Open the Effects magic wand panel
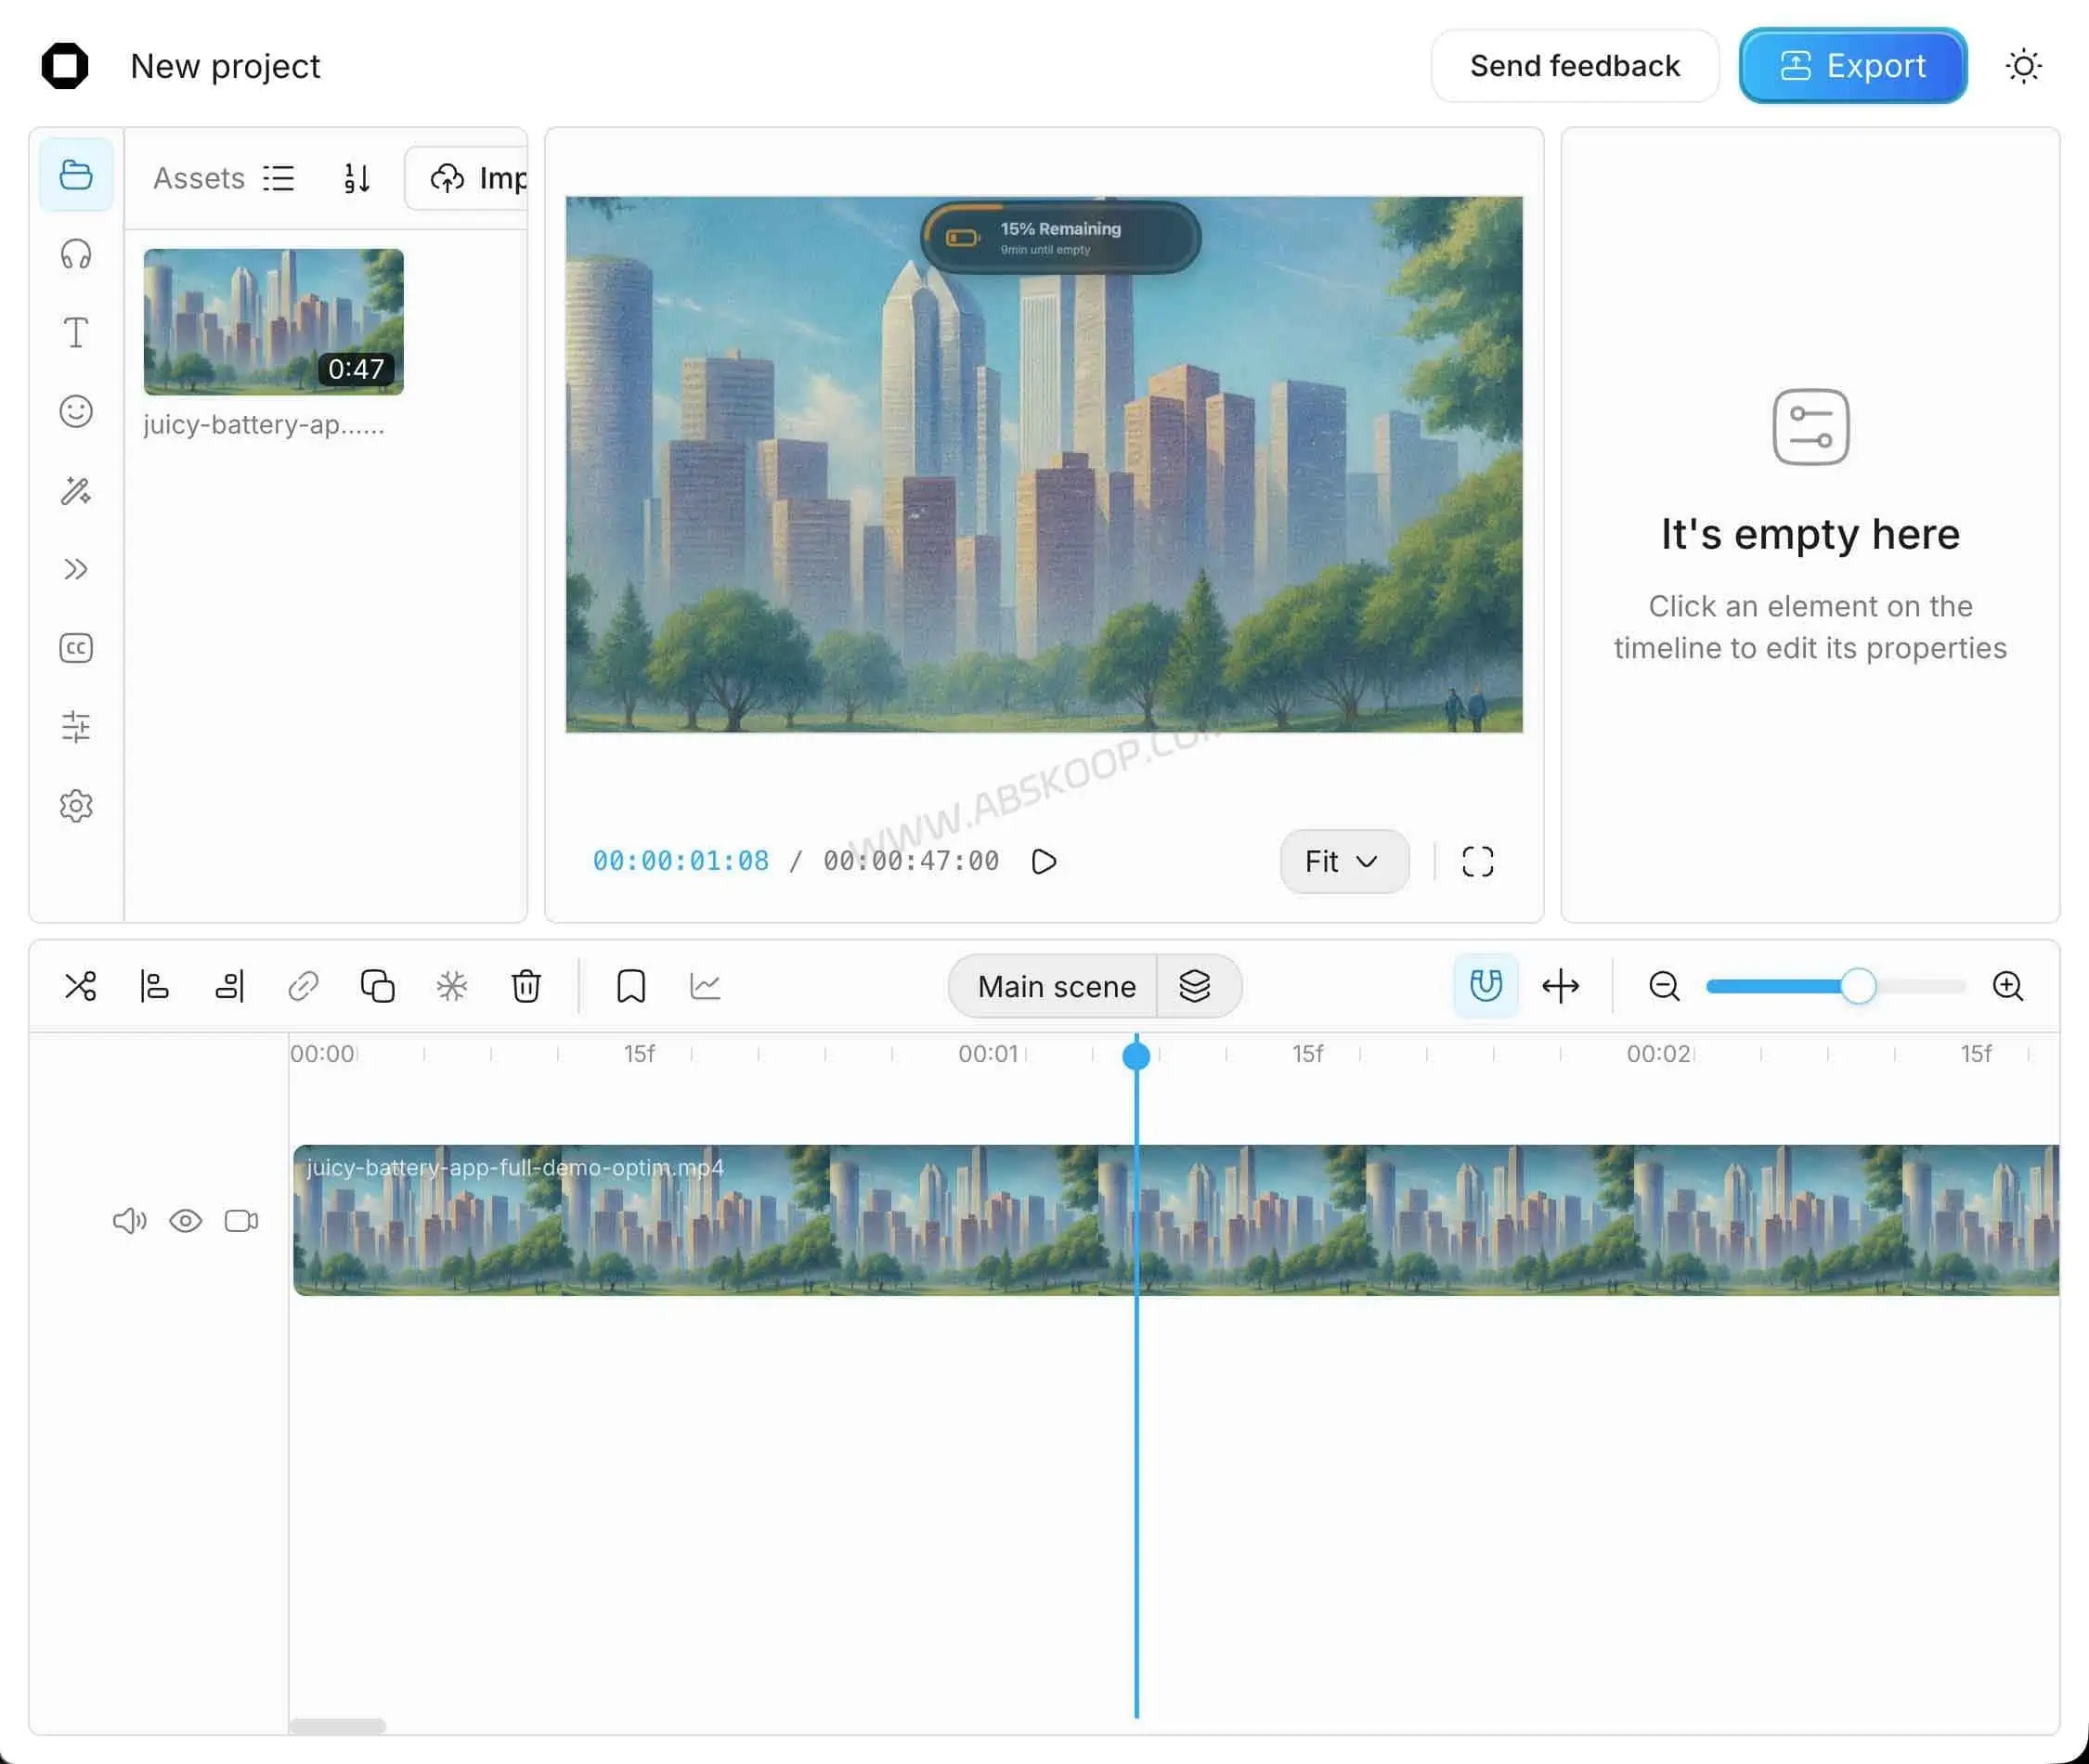2089x1764 pixels. coord(76,490)
